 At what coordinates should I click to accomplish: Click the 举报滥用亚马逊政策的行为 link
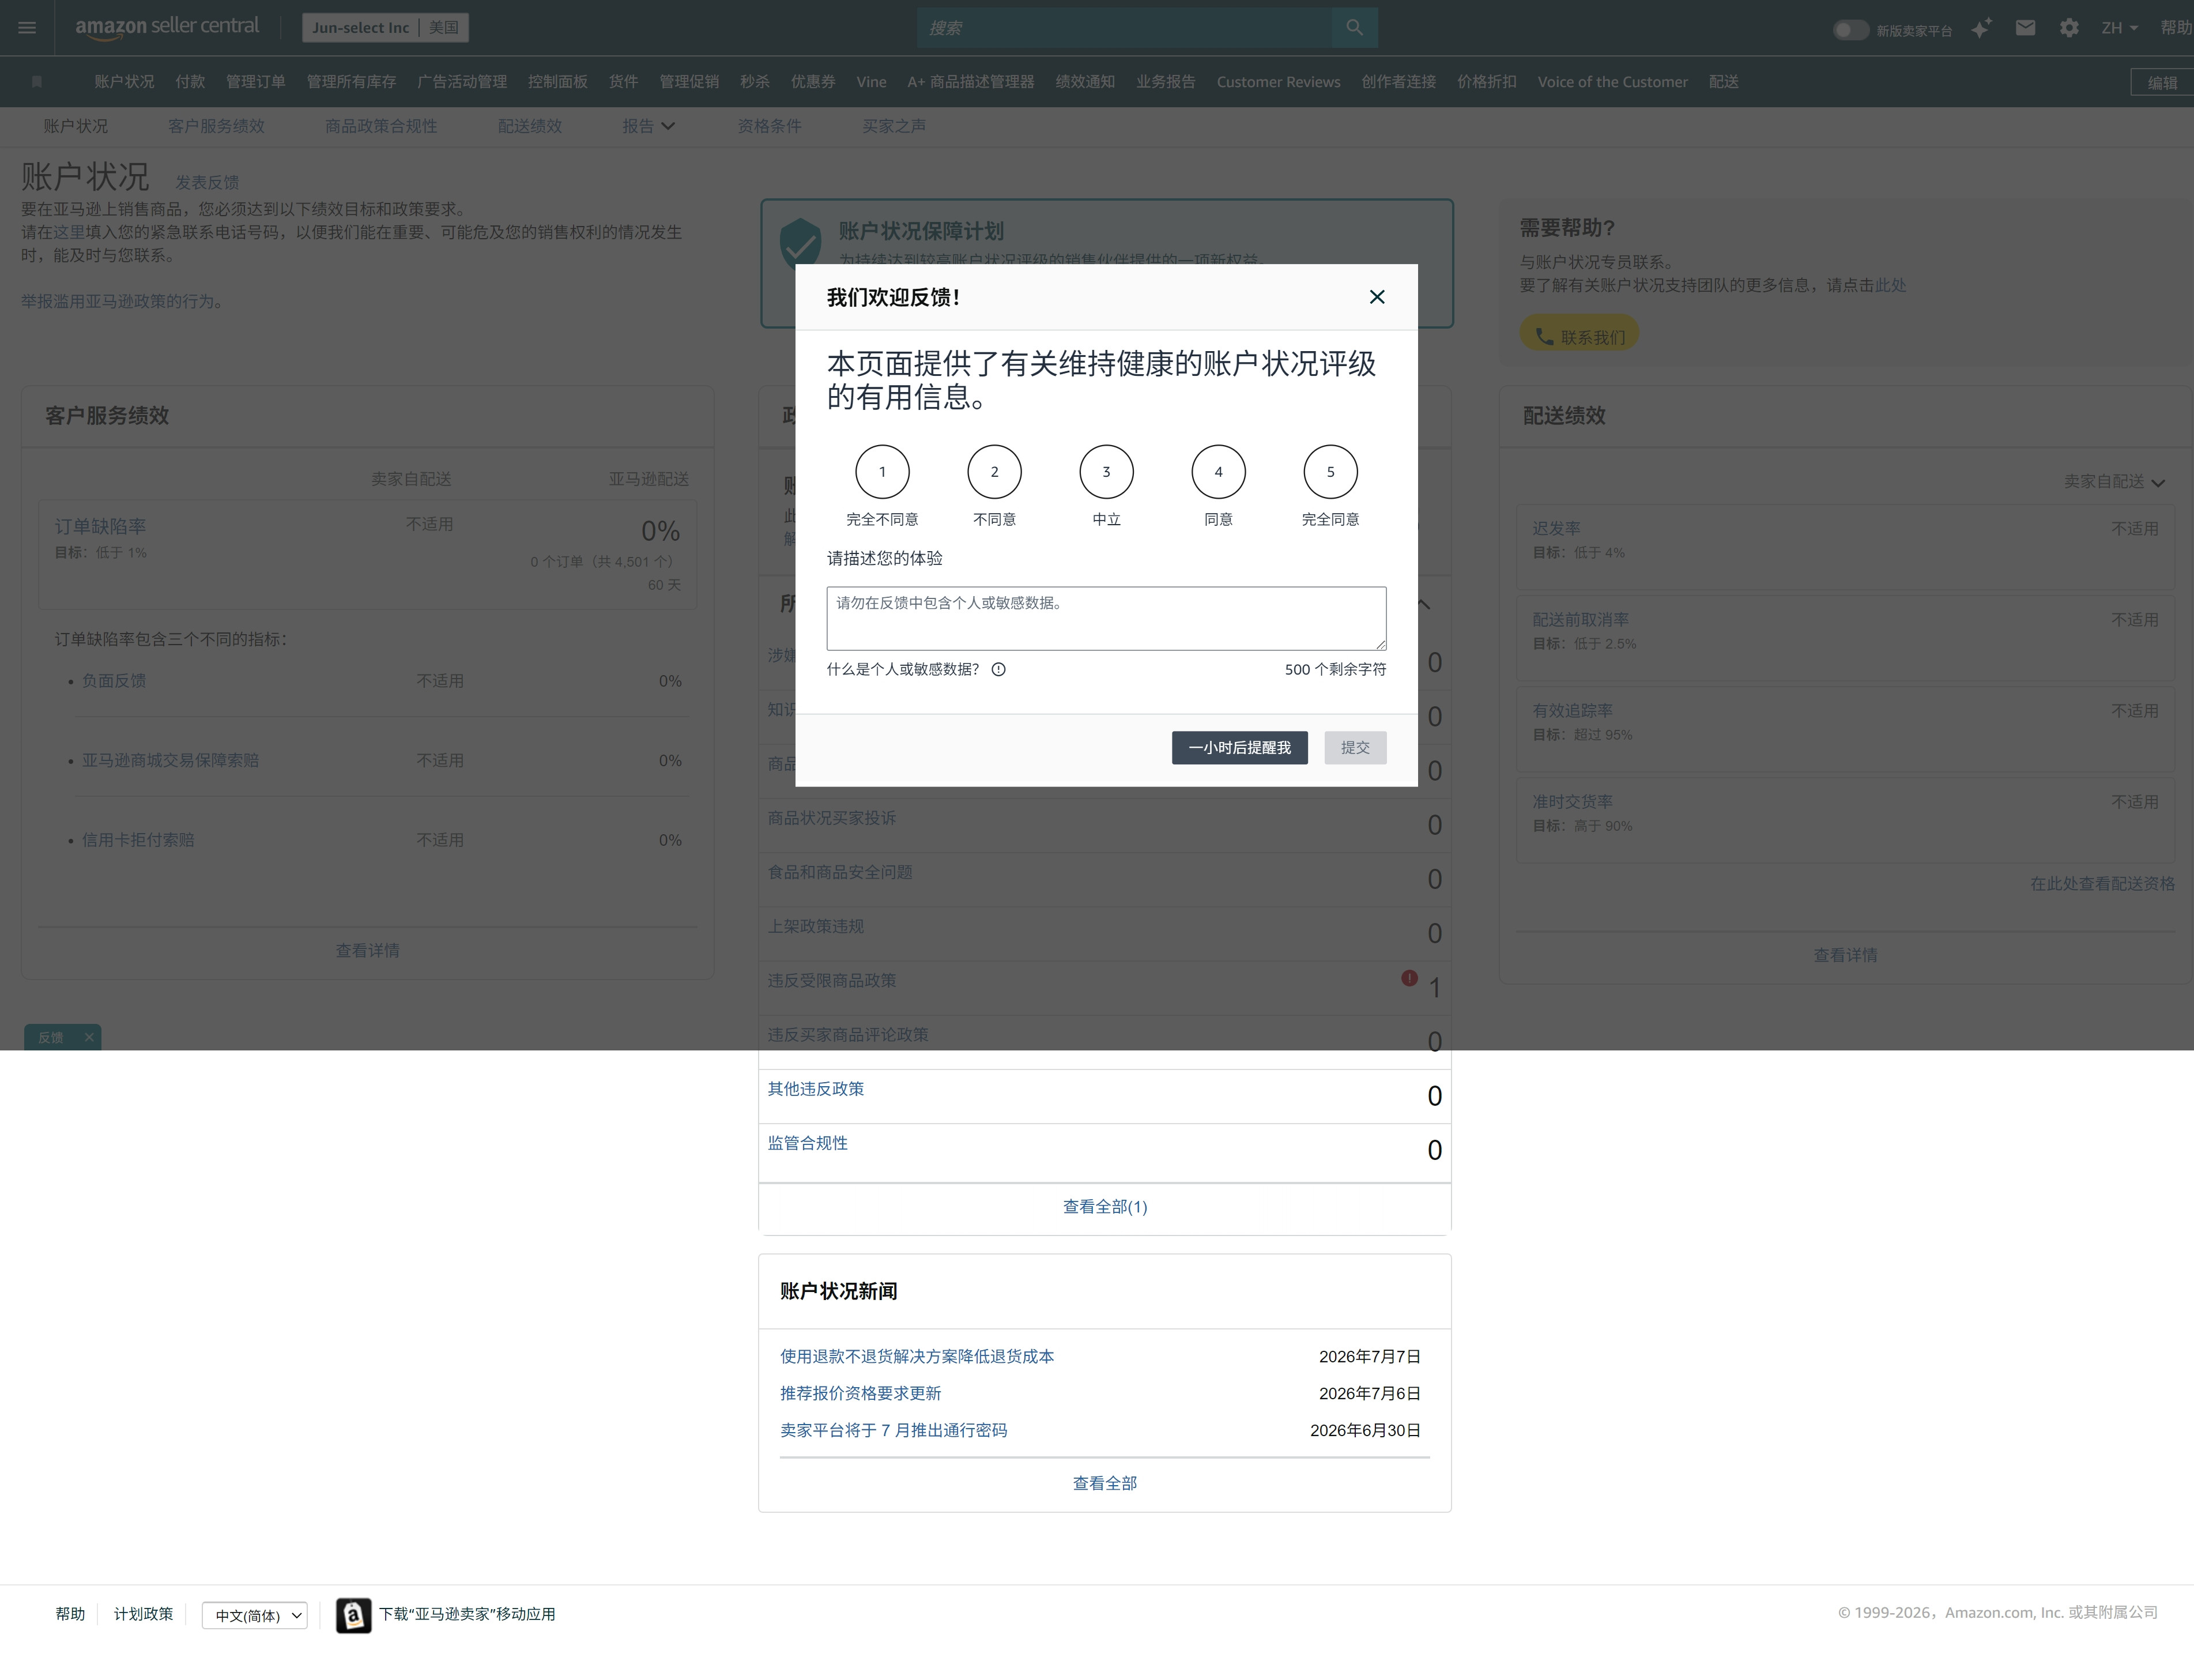pos(118,301)
